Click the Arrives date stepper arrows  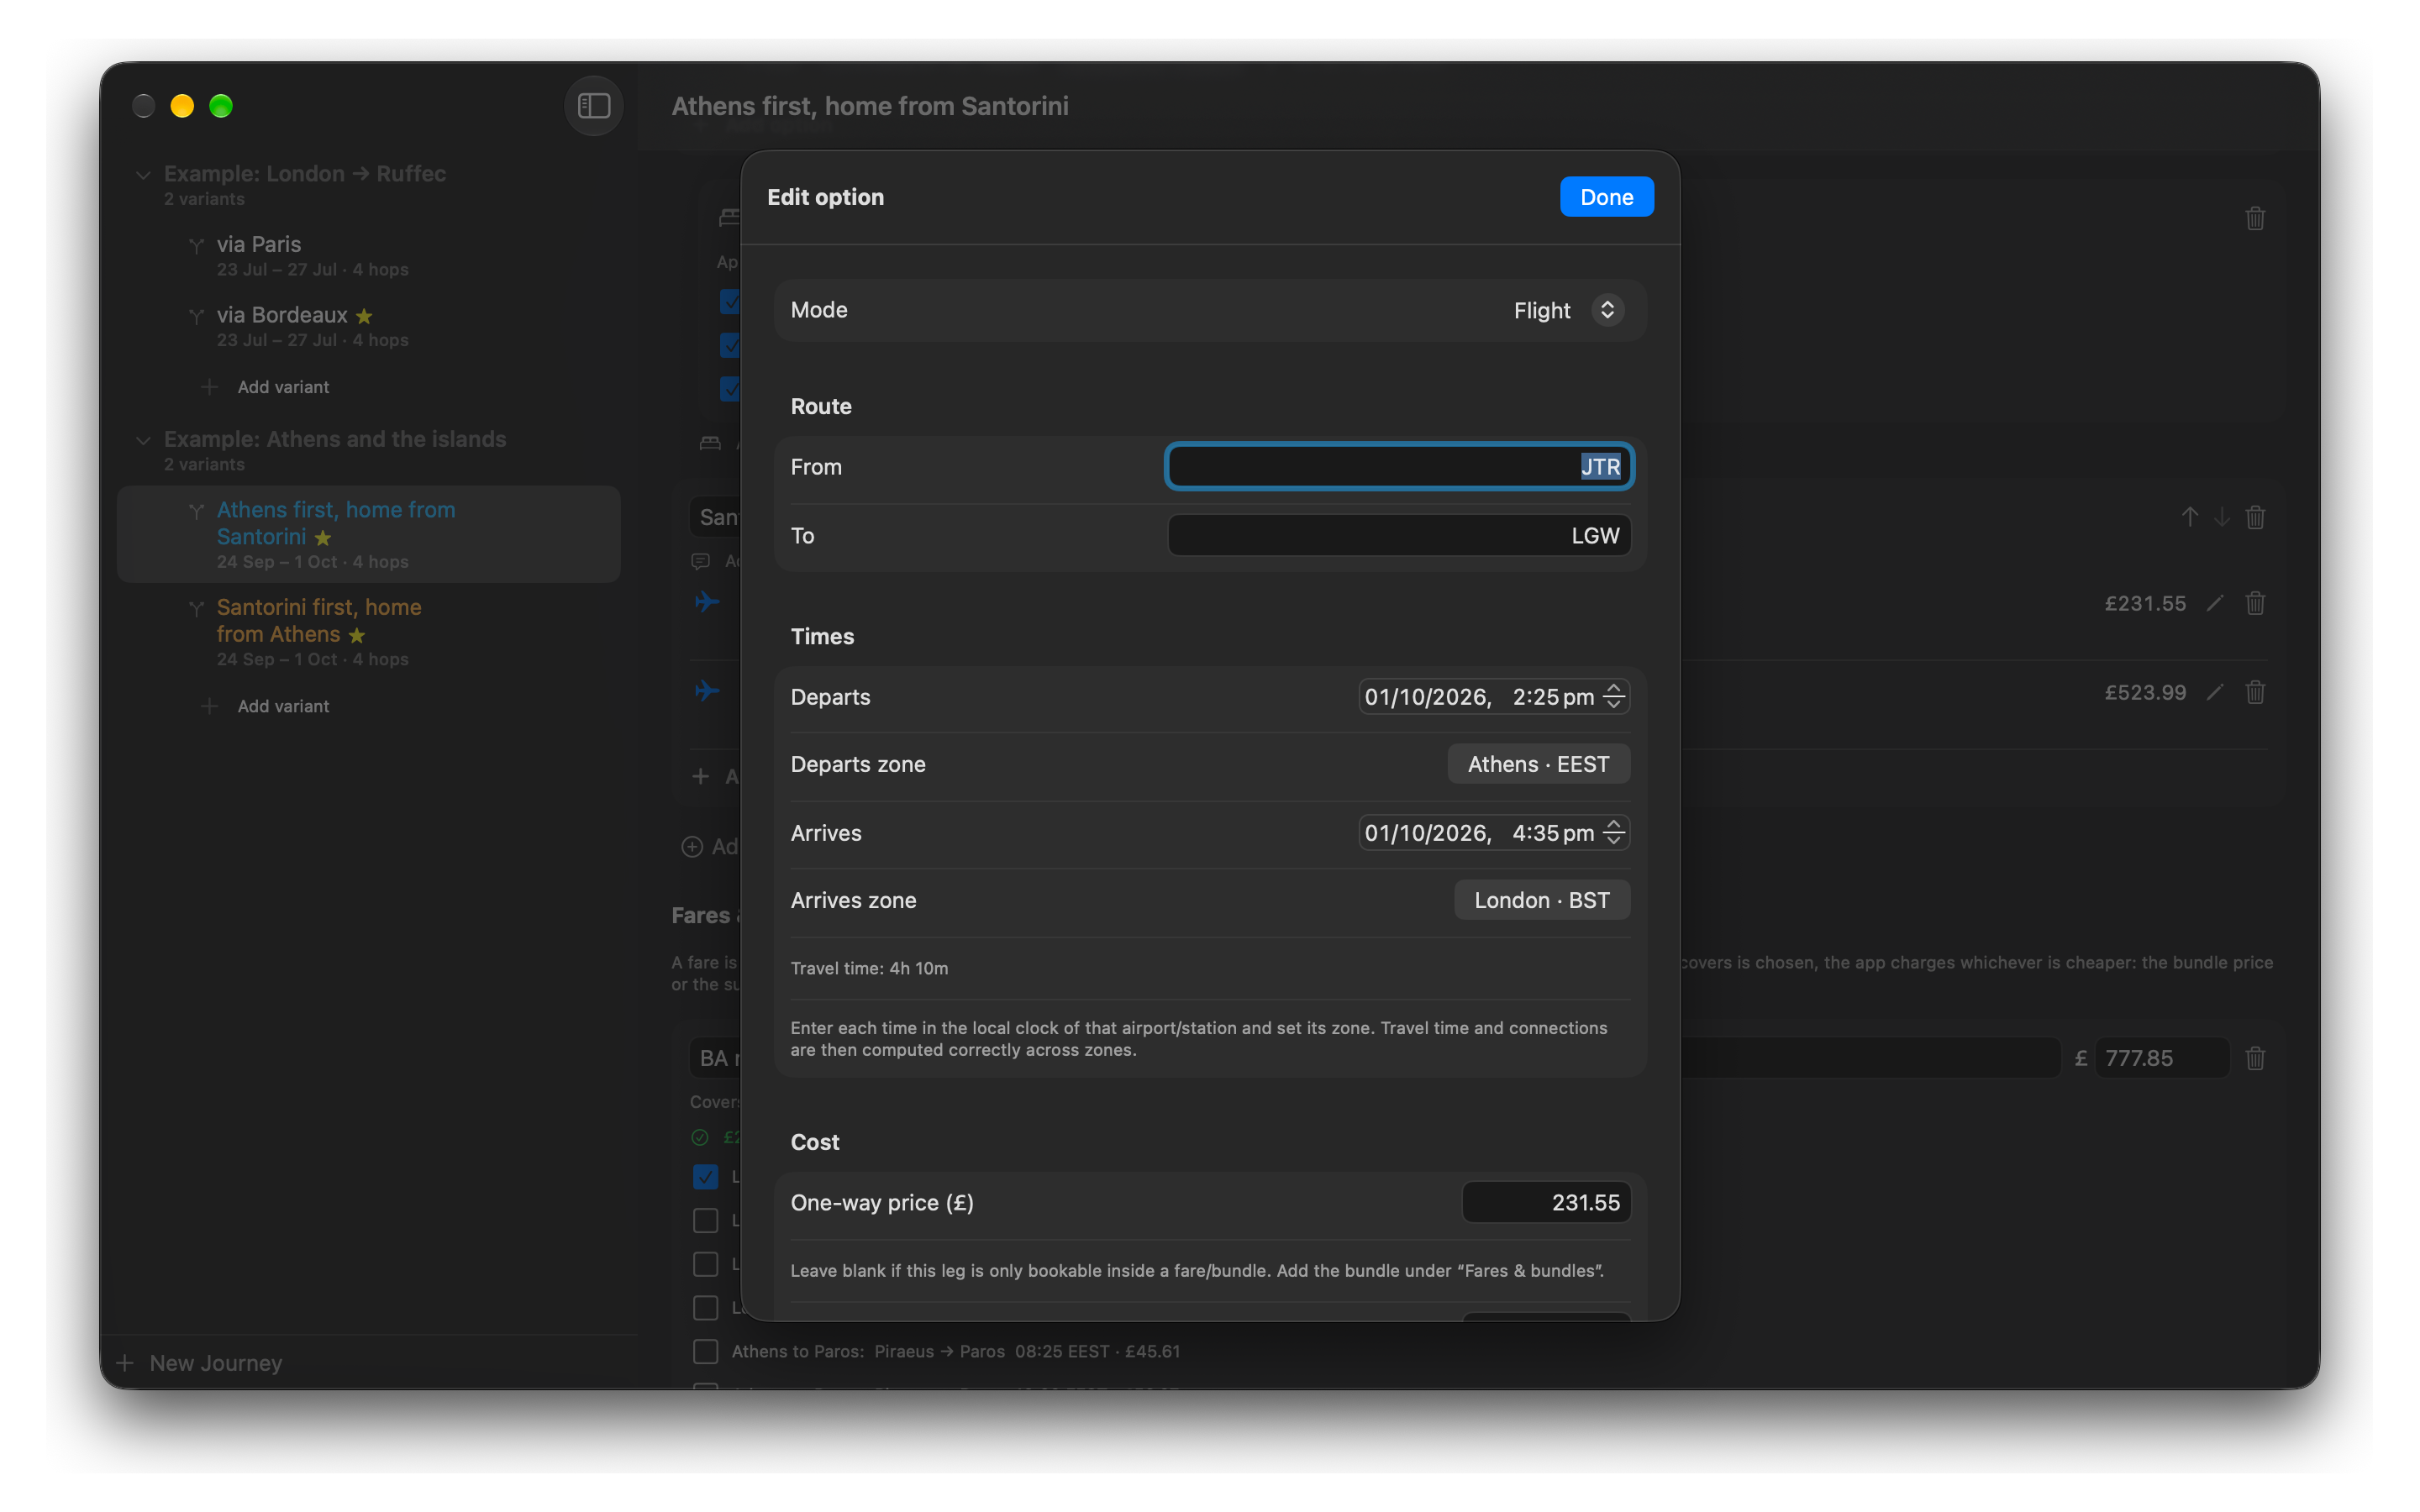tap(1613, 833)
